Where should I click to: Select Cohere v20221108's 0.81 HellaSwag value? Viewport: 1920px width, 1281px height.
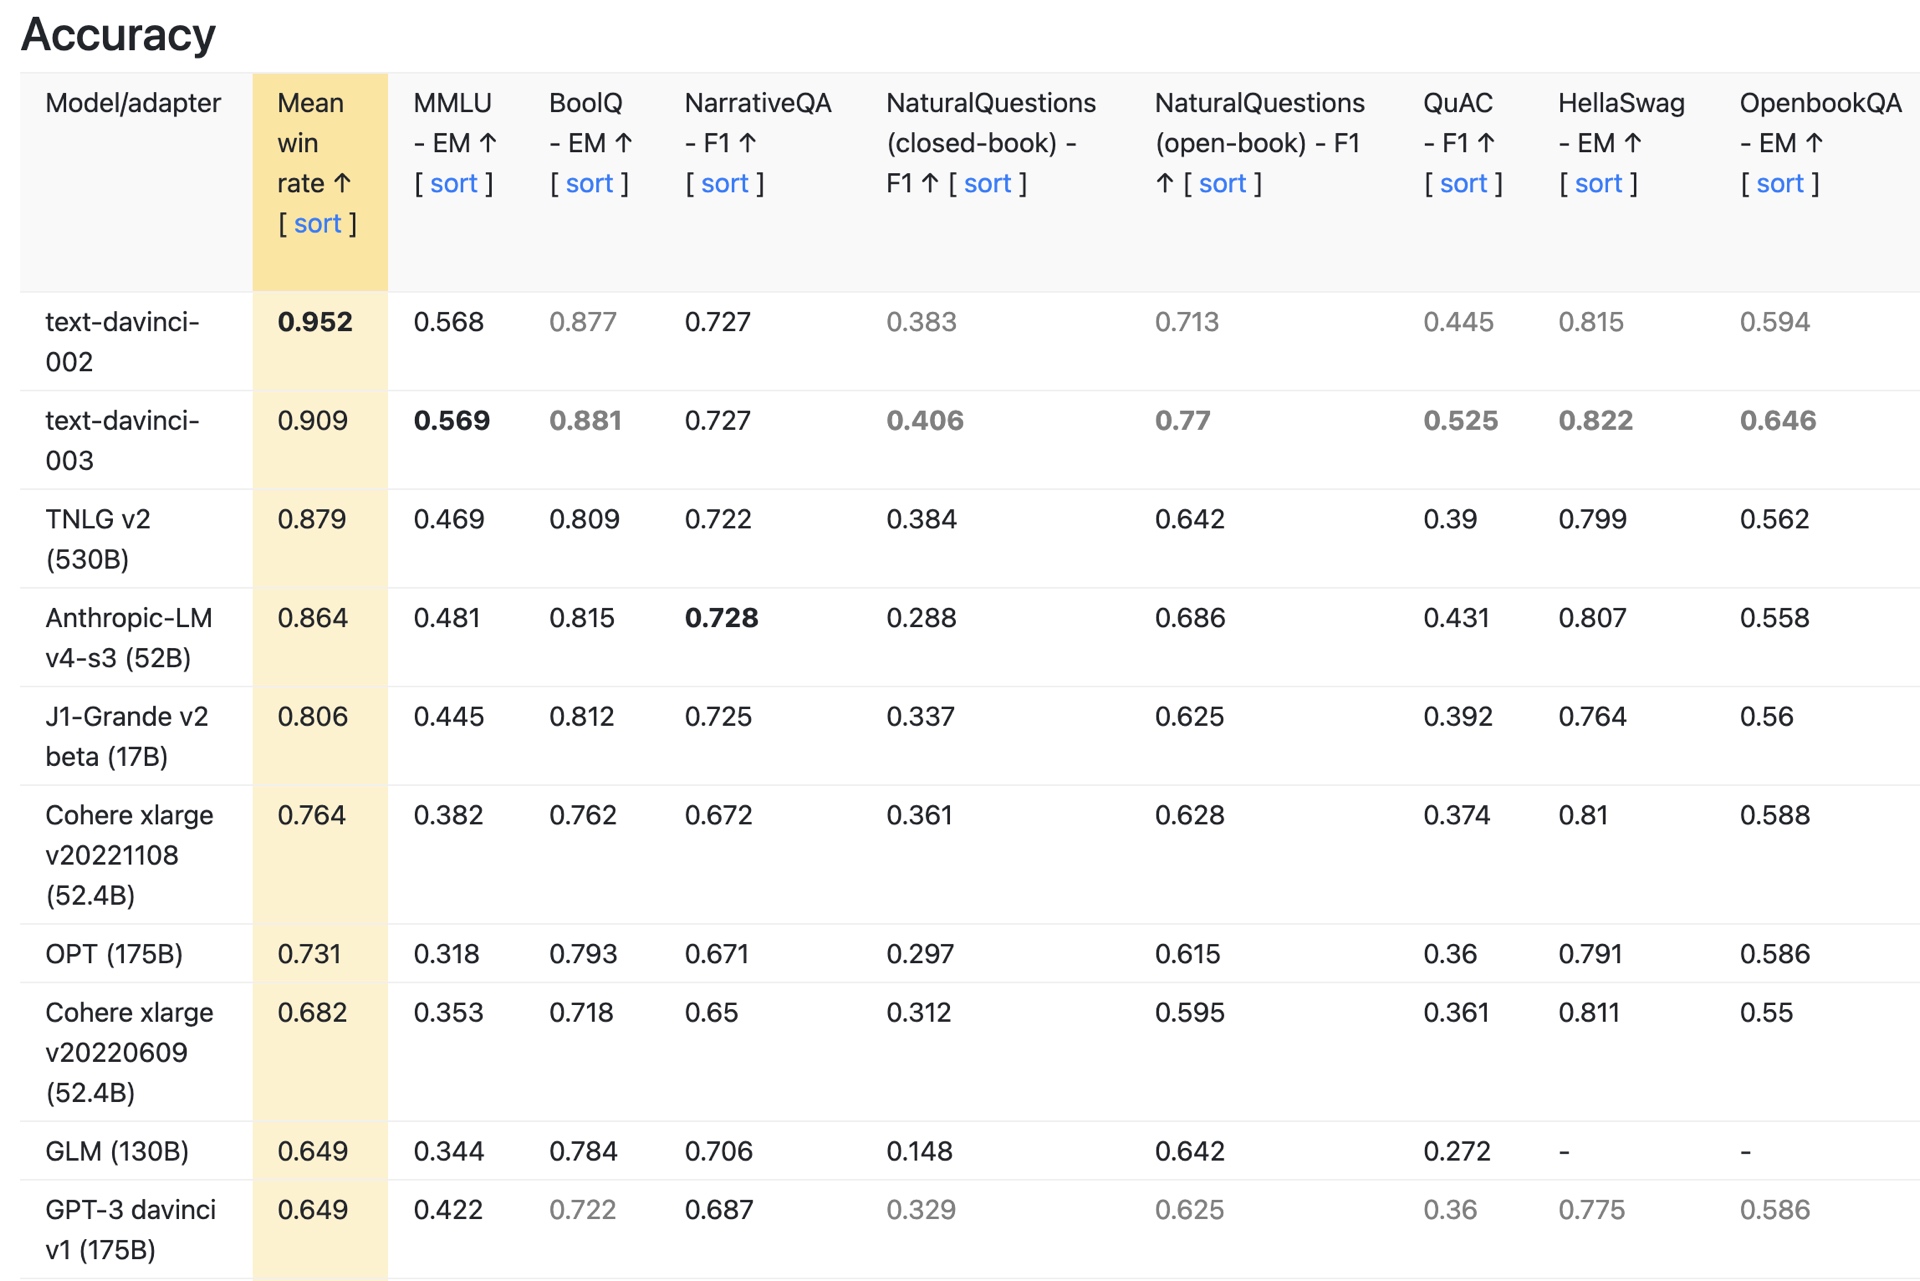click(x=1583, y=815)
